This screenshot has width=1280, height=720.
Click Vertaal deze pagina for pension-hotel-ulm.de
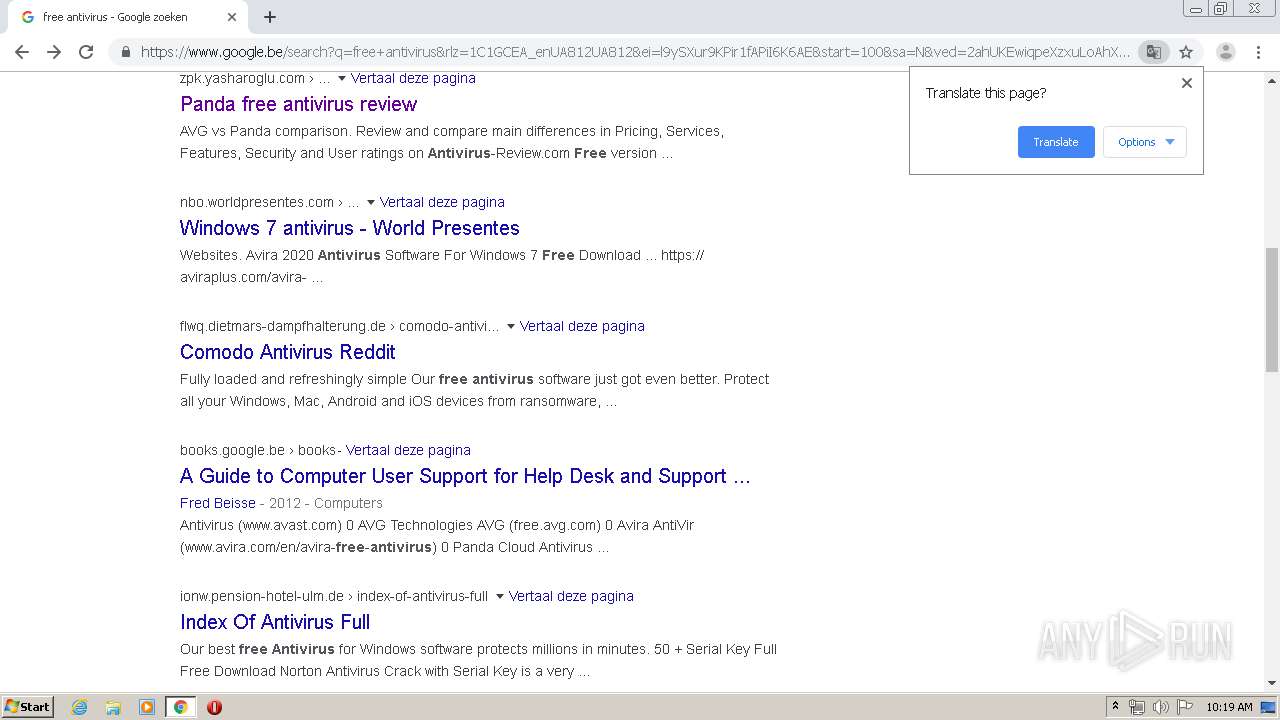pyautogui.click(x=571, y=596)
